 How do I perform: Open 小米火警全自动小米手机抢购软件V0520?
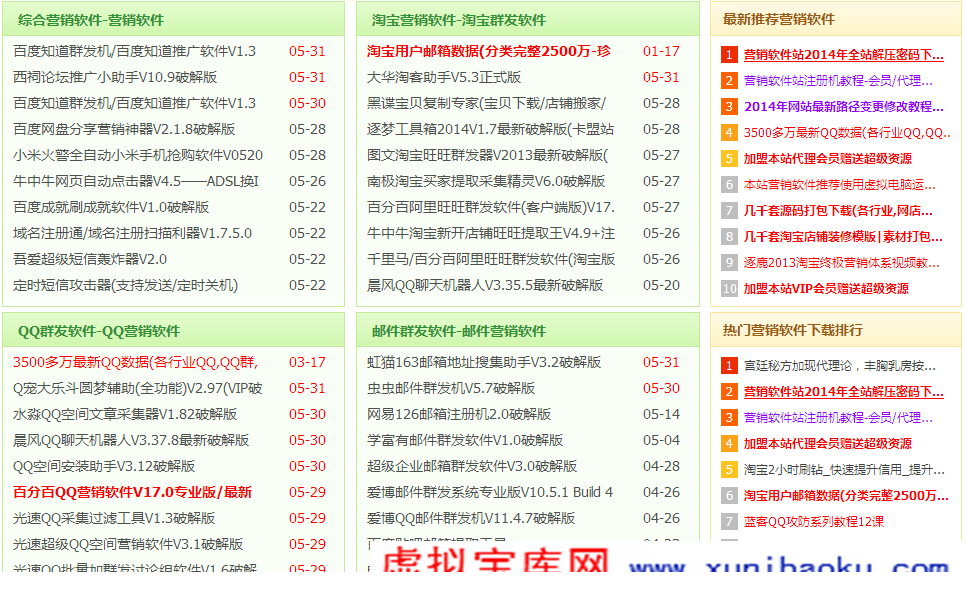(x=138, y=155)
